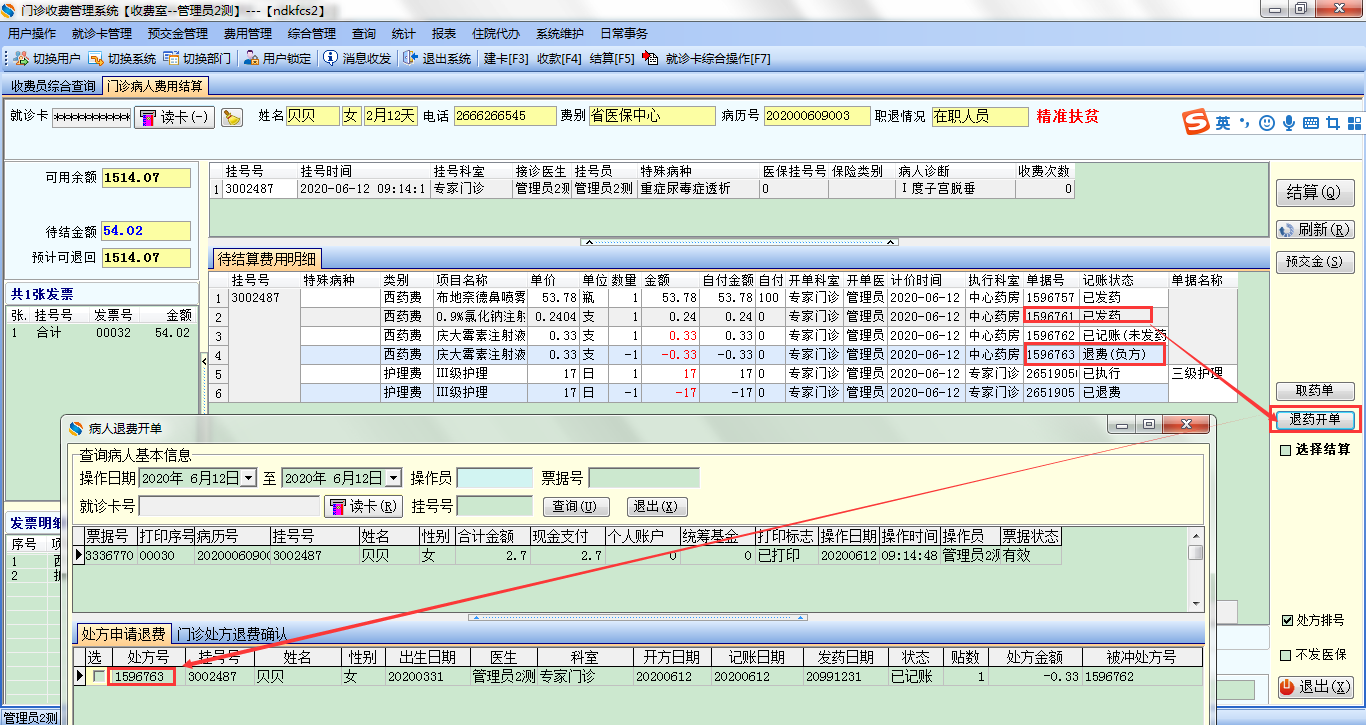Enable the 不发医保 checkbox
Image resolution: width=1366 pixels, height=725 pixels.
click(x=1286, y=655)
